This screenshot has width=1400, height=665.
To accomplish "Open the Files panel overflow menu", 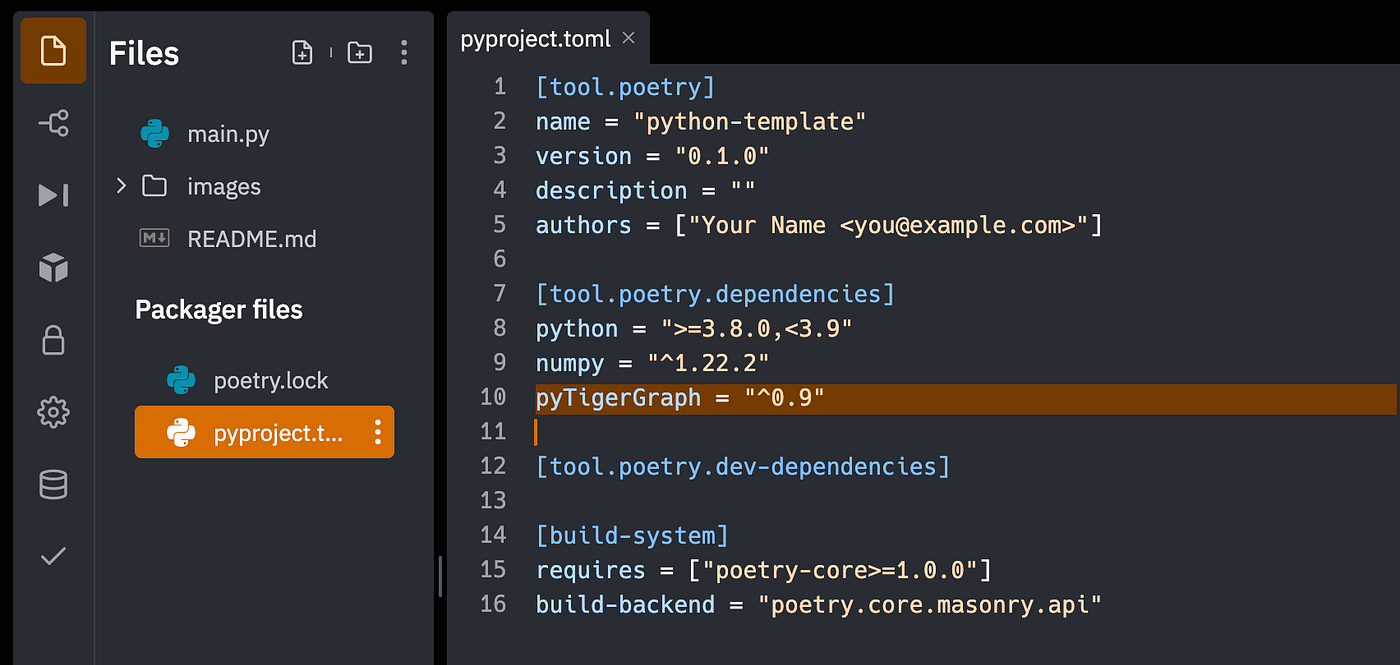I will click(404, 52).
